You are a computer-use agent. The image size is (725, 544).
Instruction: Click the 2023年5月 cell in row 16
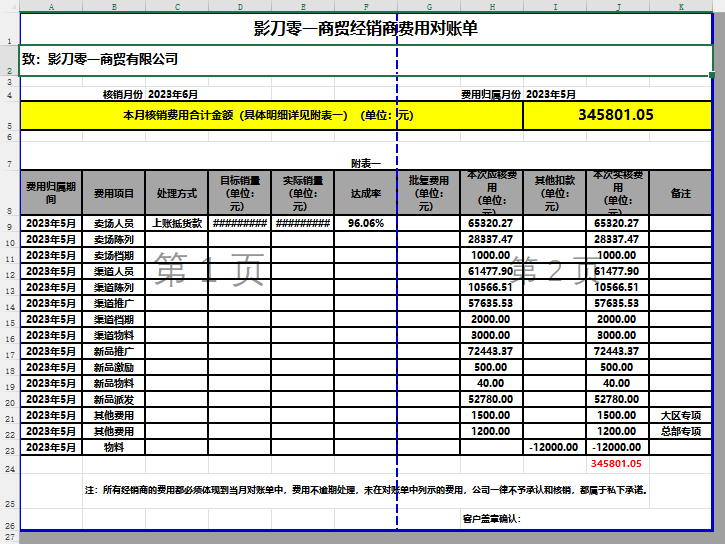pyautogui.click(x=51, y=336)
